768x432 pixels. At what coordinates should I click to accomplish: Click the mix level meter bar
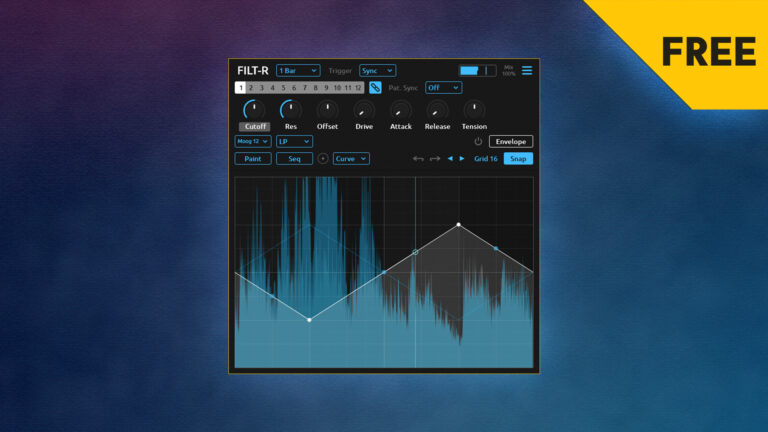(477, 71)
